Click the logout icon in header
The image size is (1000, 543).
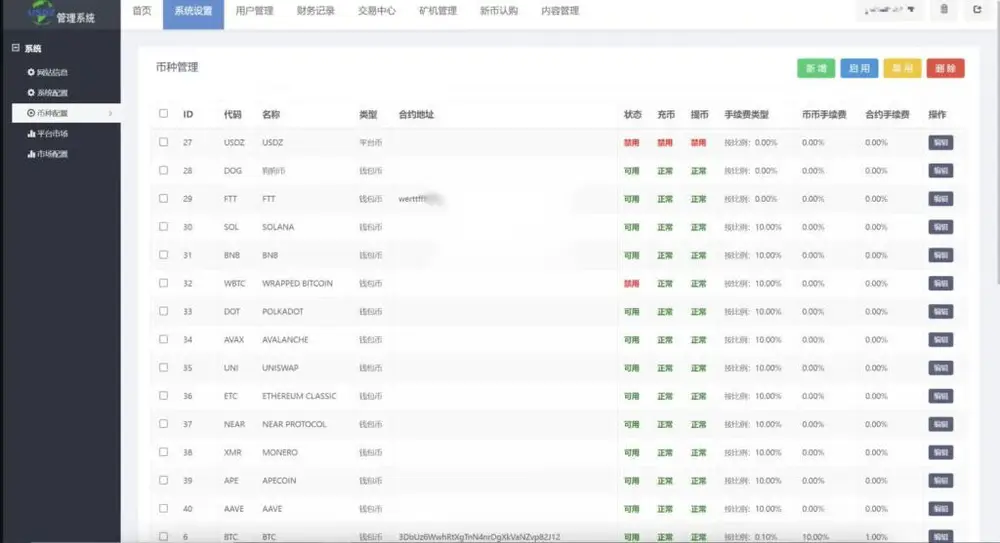pyautogui.click(x=977, y=9)
